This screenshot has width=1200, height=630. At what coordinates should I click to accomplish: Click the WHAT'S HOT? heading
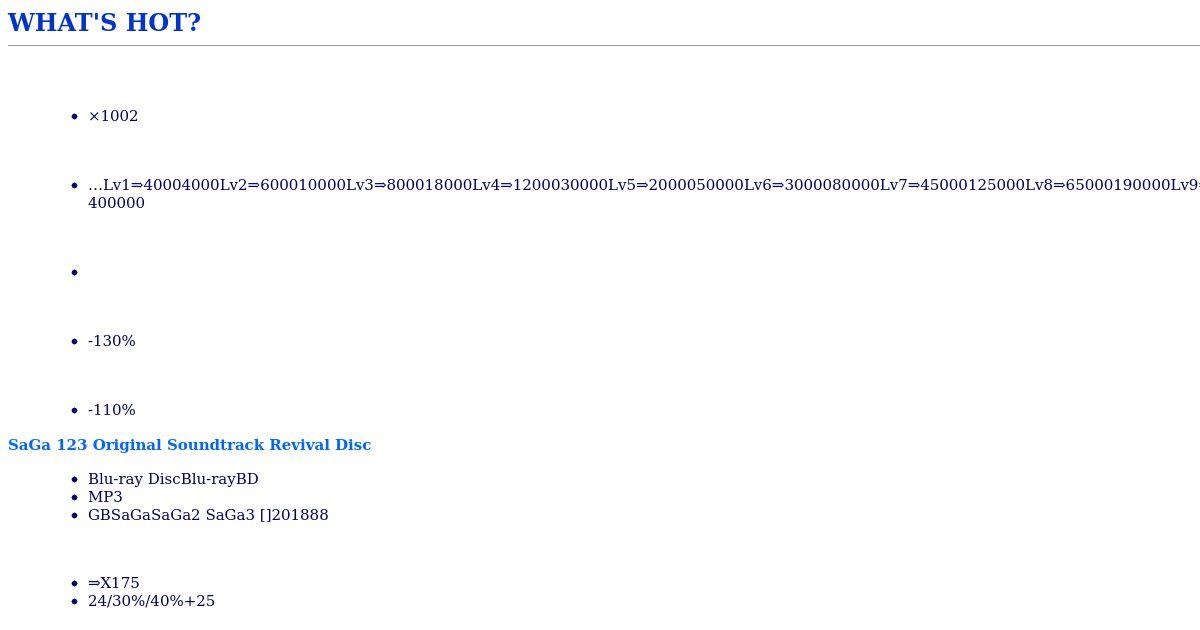[x=104, y=23]
